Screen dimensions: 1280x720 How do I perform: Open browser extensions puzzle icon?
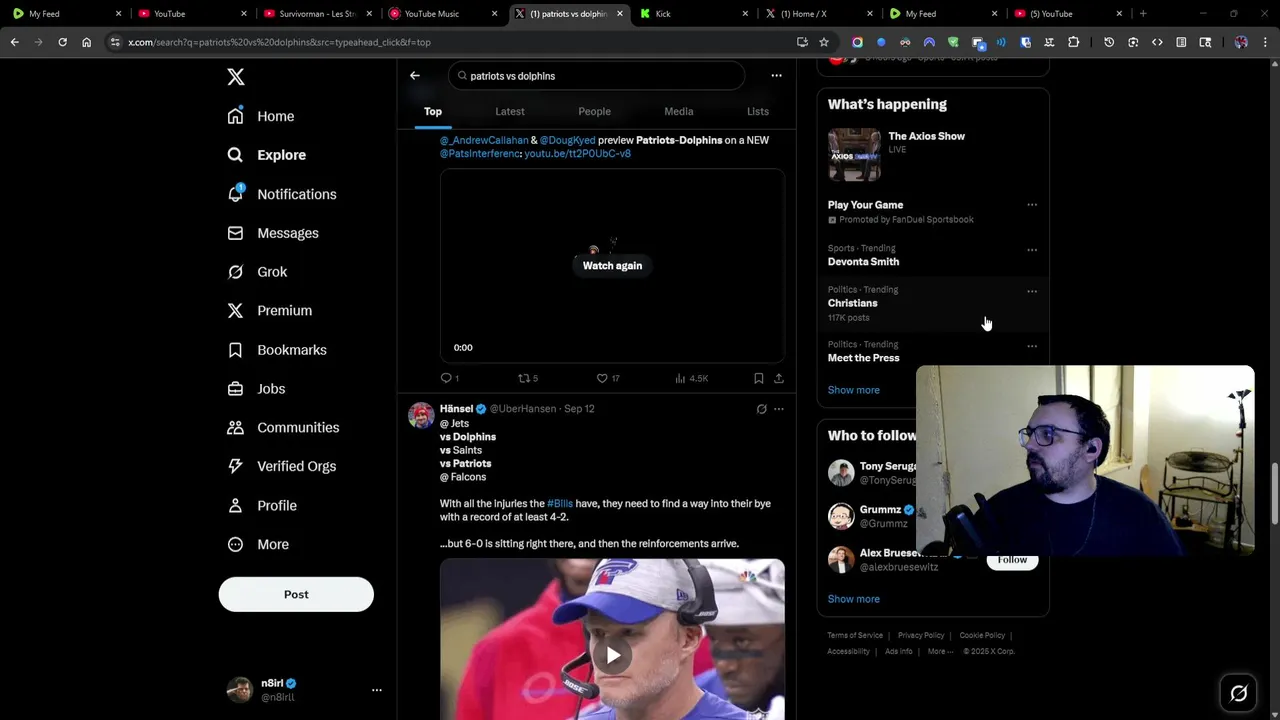click(1074, 42)
